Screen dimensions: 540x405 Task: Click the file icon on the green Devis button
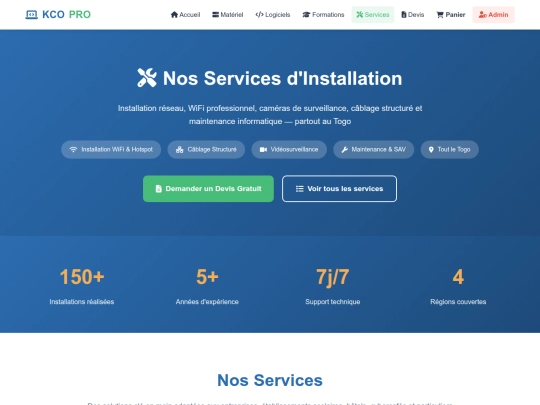(158, 189)
